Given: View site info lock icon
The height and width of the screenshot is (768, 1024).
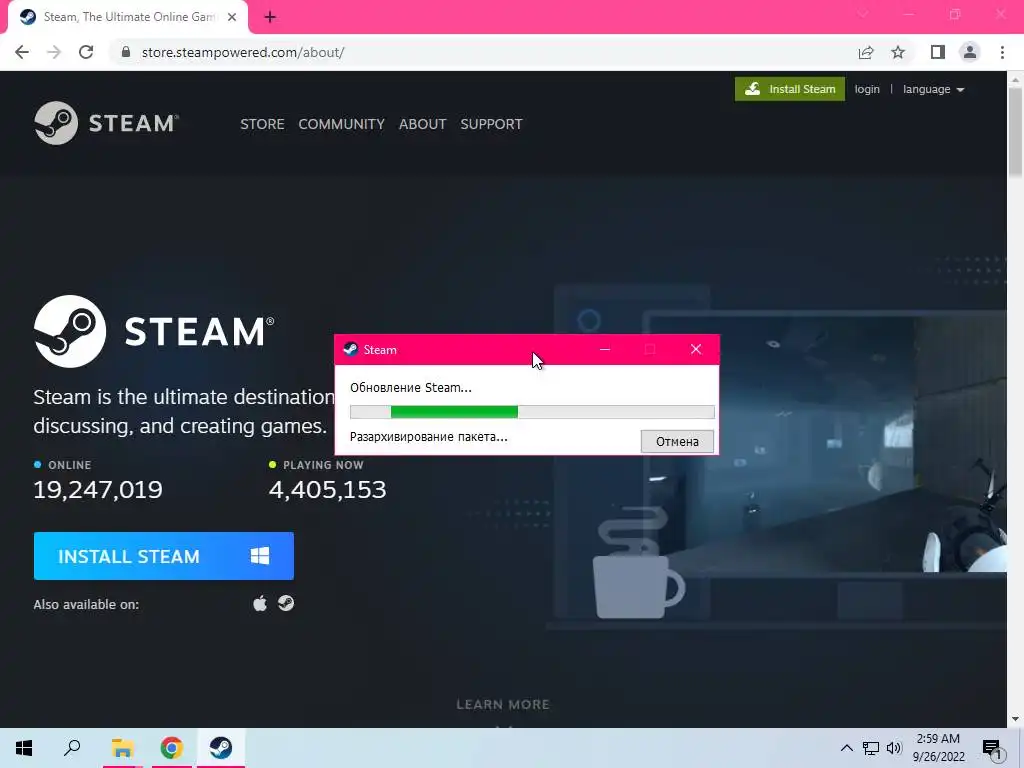Looking at the screenshot, I should tap(126, 52).
